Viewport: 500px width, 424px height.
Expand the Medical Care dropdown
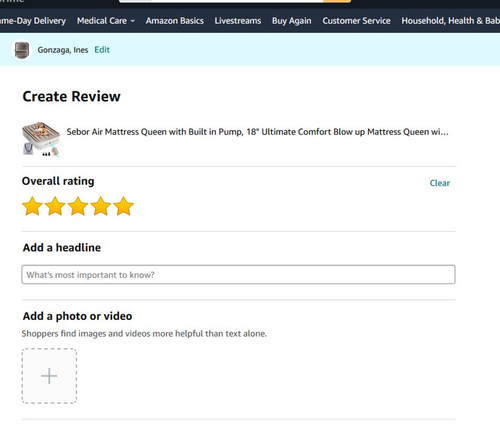[106, 21]
